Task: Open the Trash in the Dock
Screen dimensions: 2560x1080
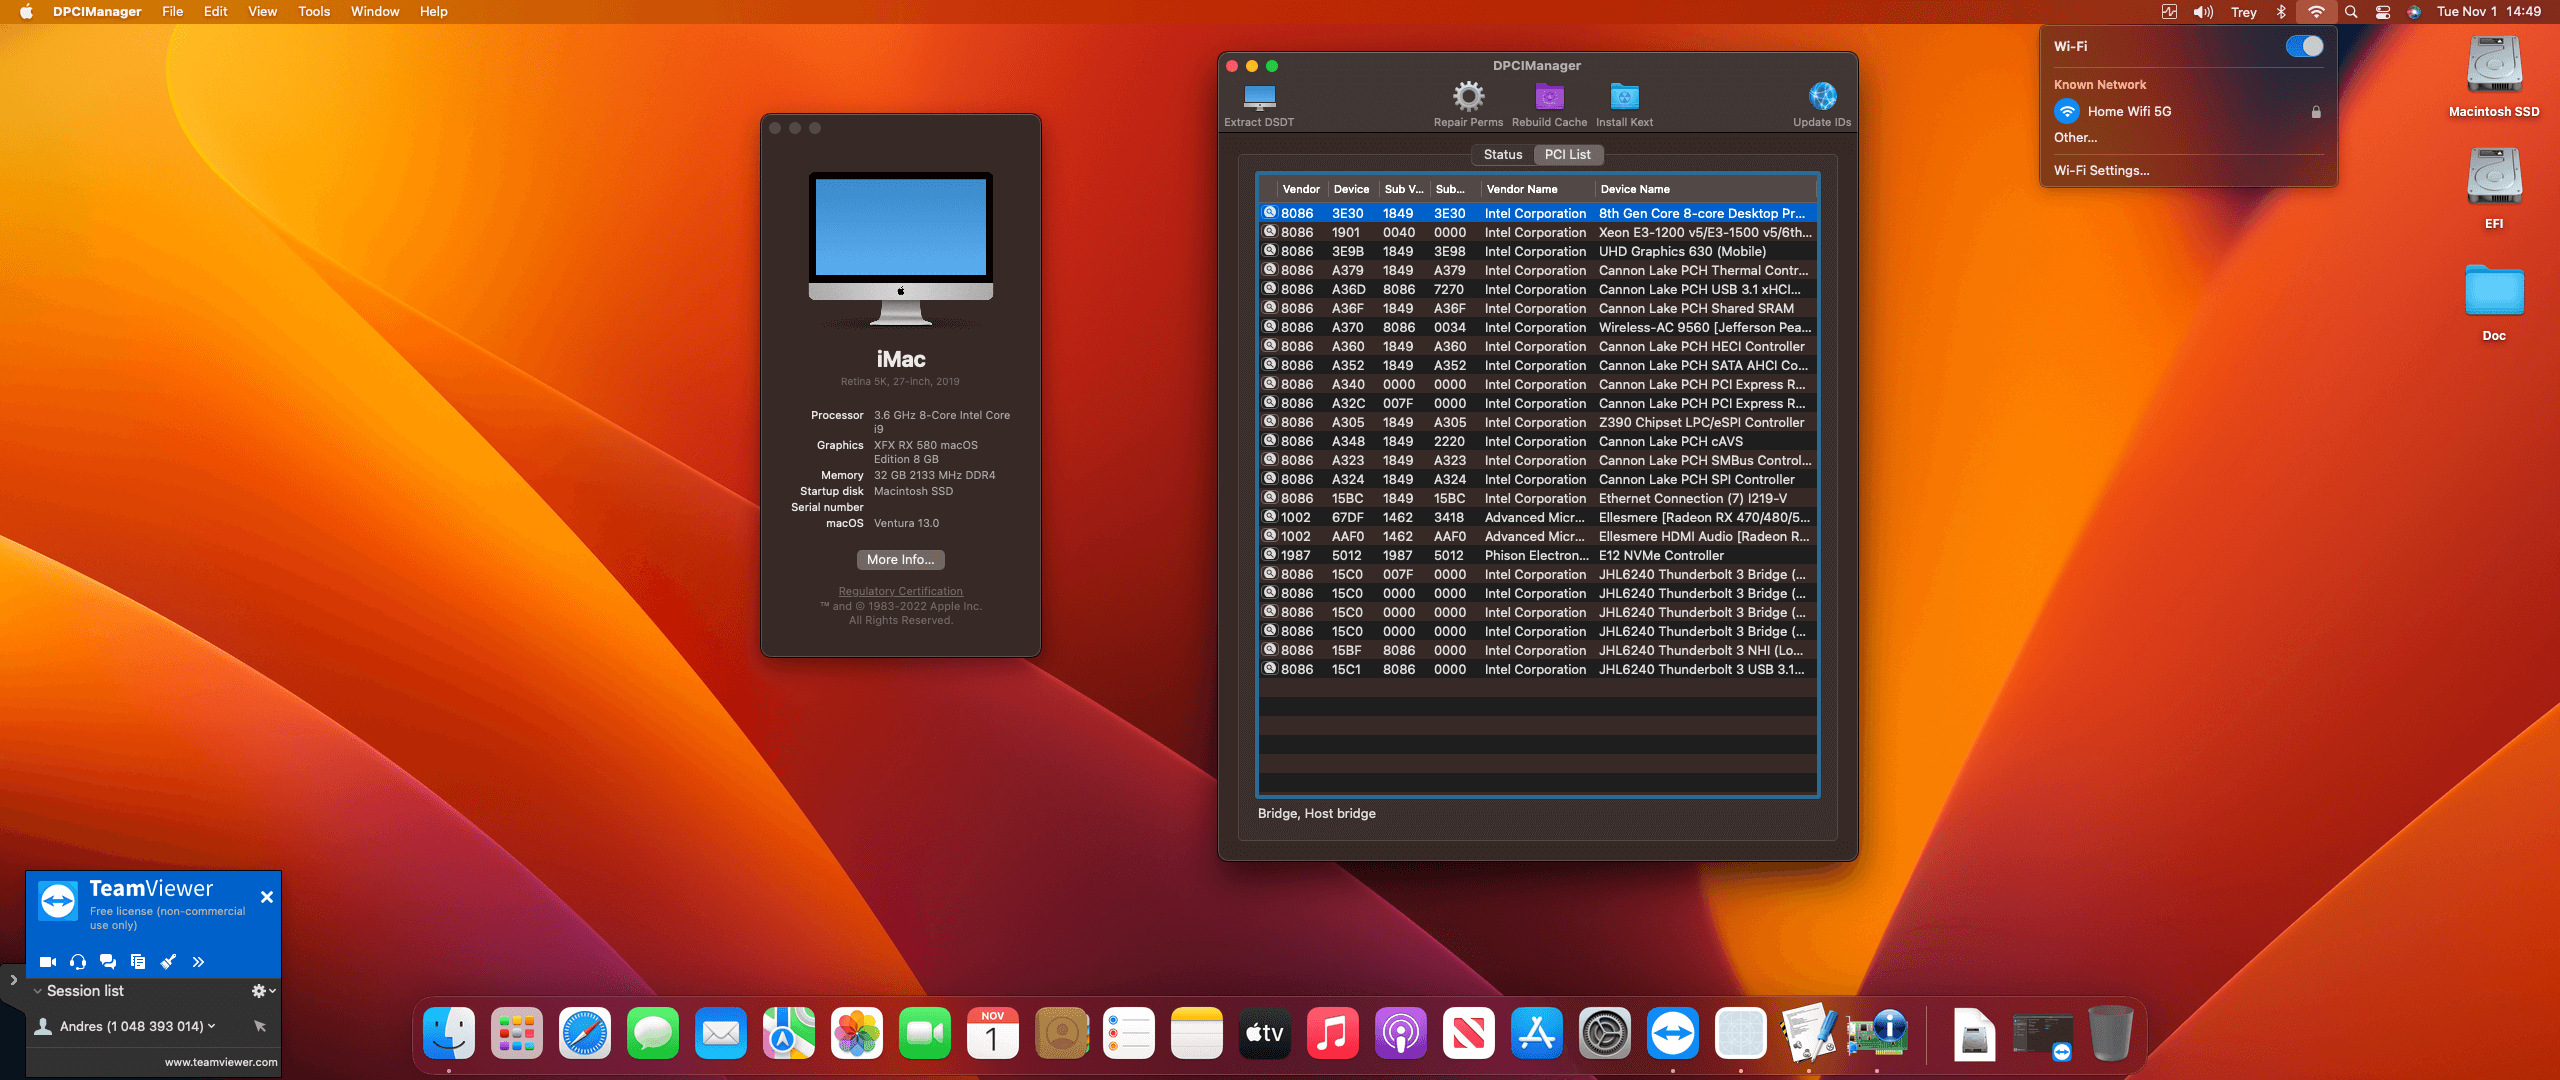Action: (2111, 1033)
